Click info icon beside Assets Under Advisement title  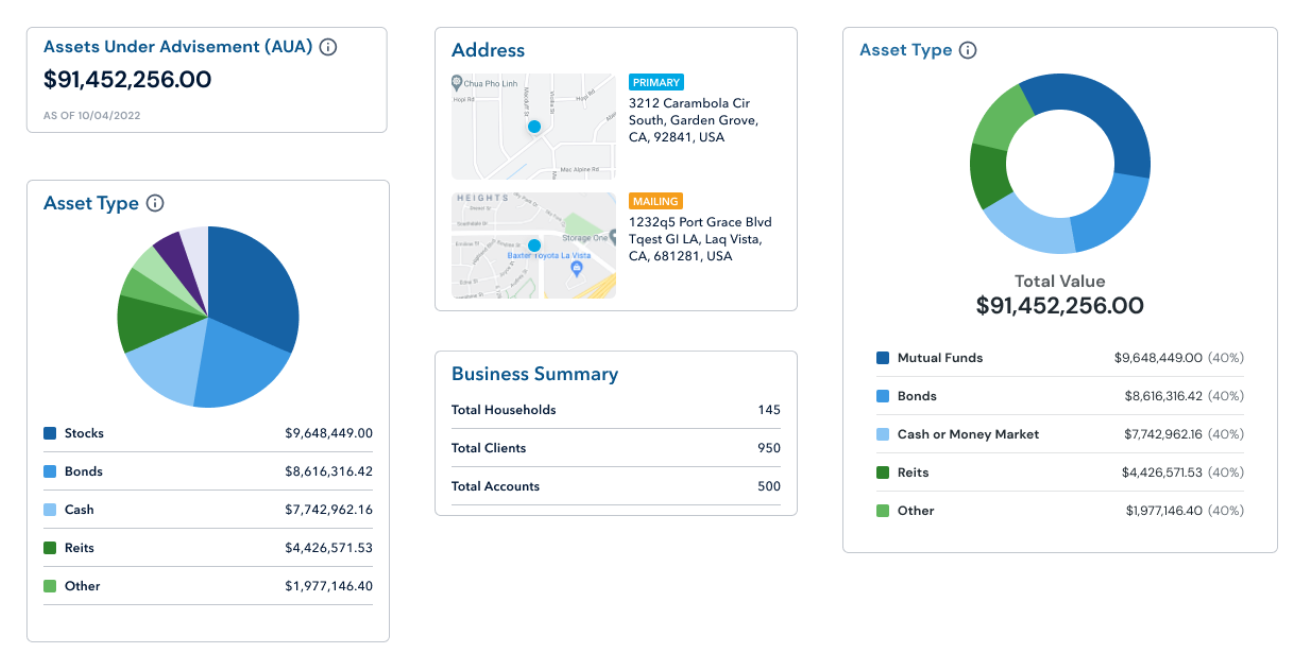point(328,47)
